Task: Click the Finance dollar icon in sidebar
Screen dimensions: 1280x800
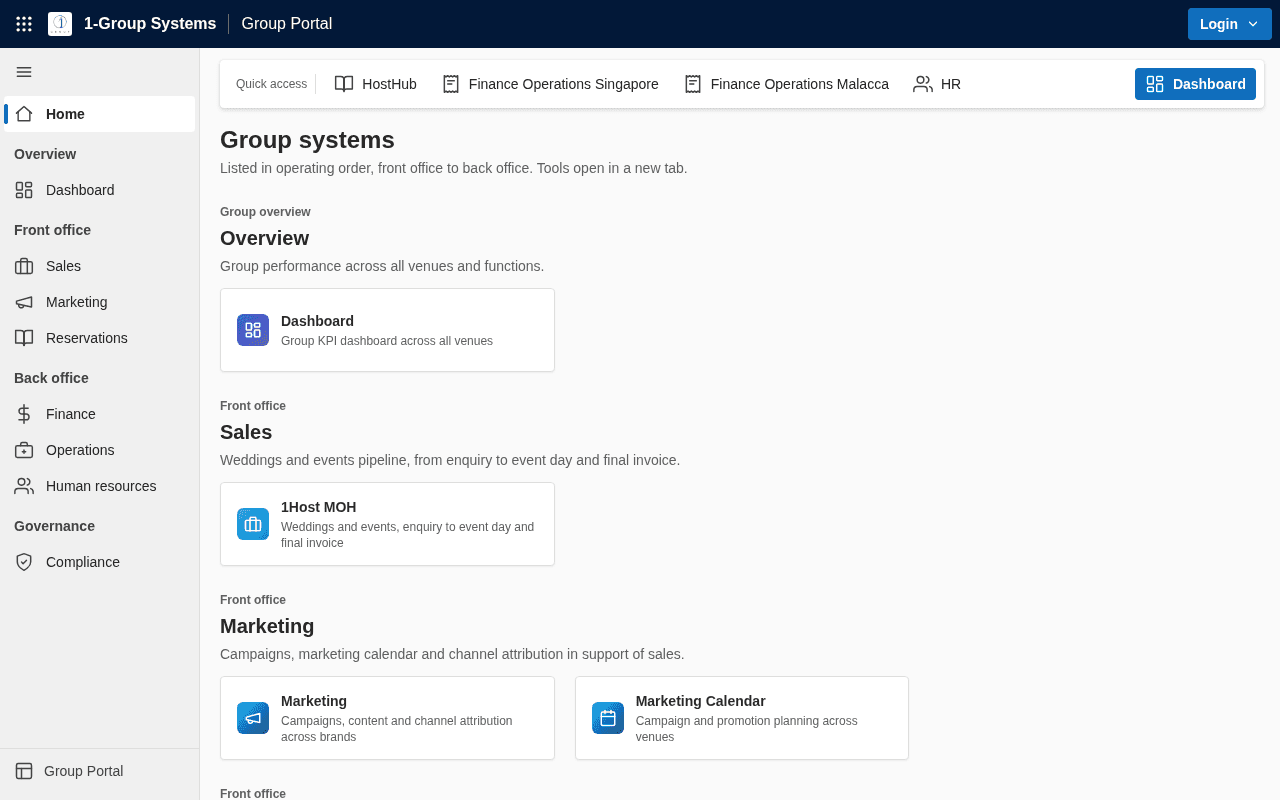Action: click(24, 414)
